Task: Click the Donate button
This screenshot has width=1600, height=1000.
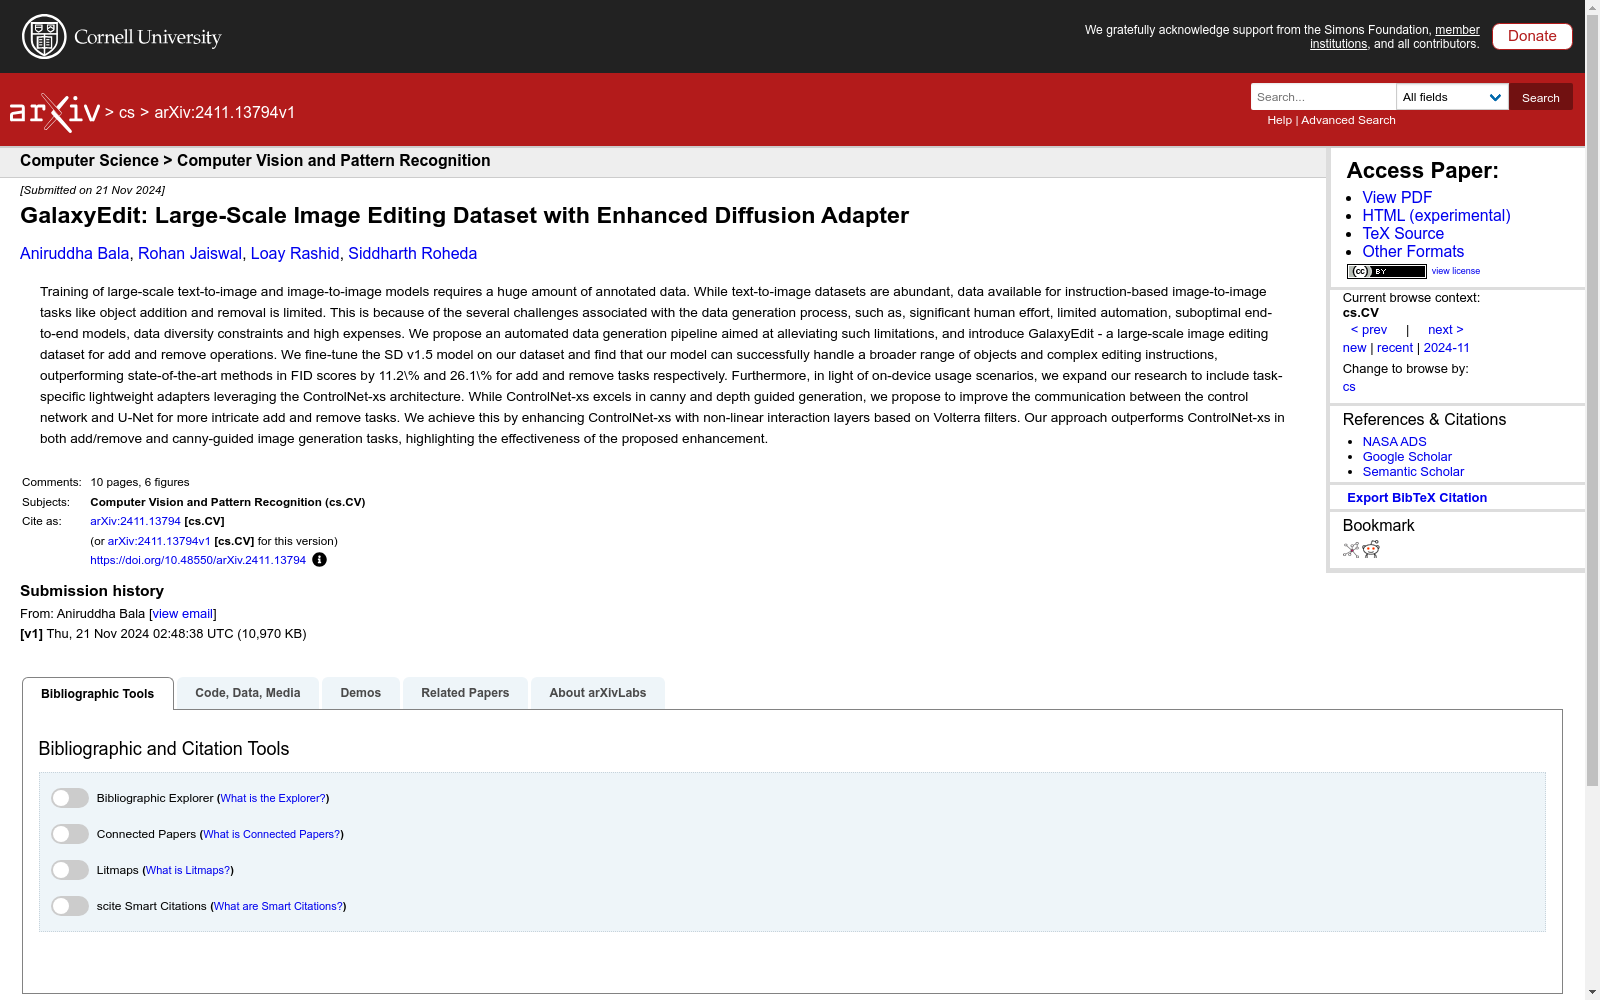Action: [x=1532, y=36]
